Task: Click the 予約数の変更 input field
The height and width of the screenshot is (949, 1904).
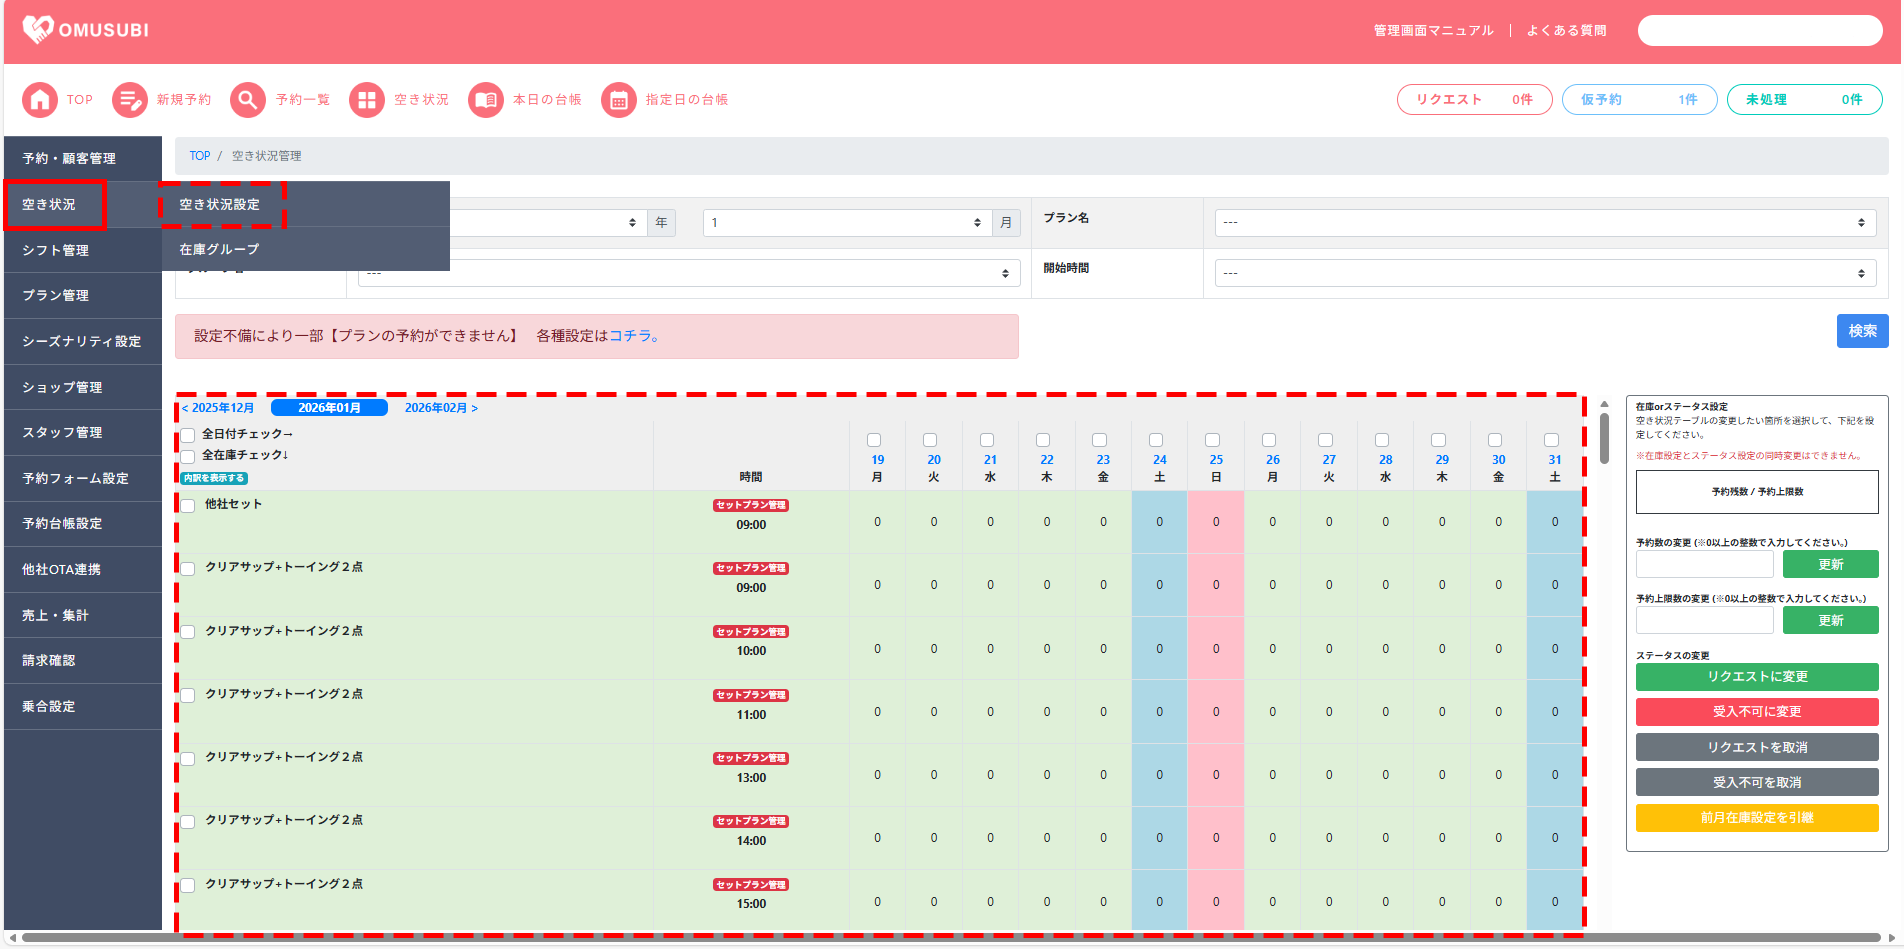Action: [1704, 565]
